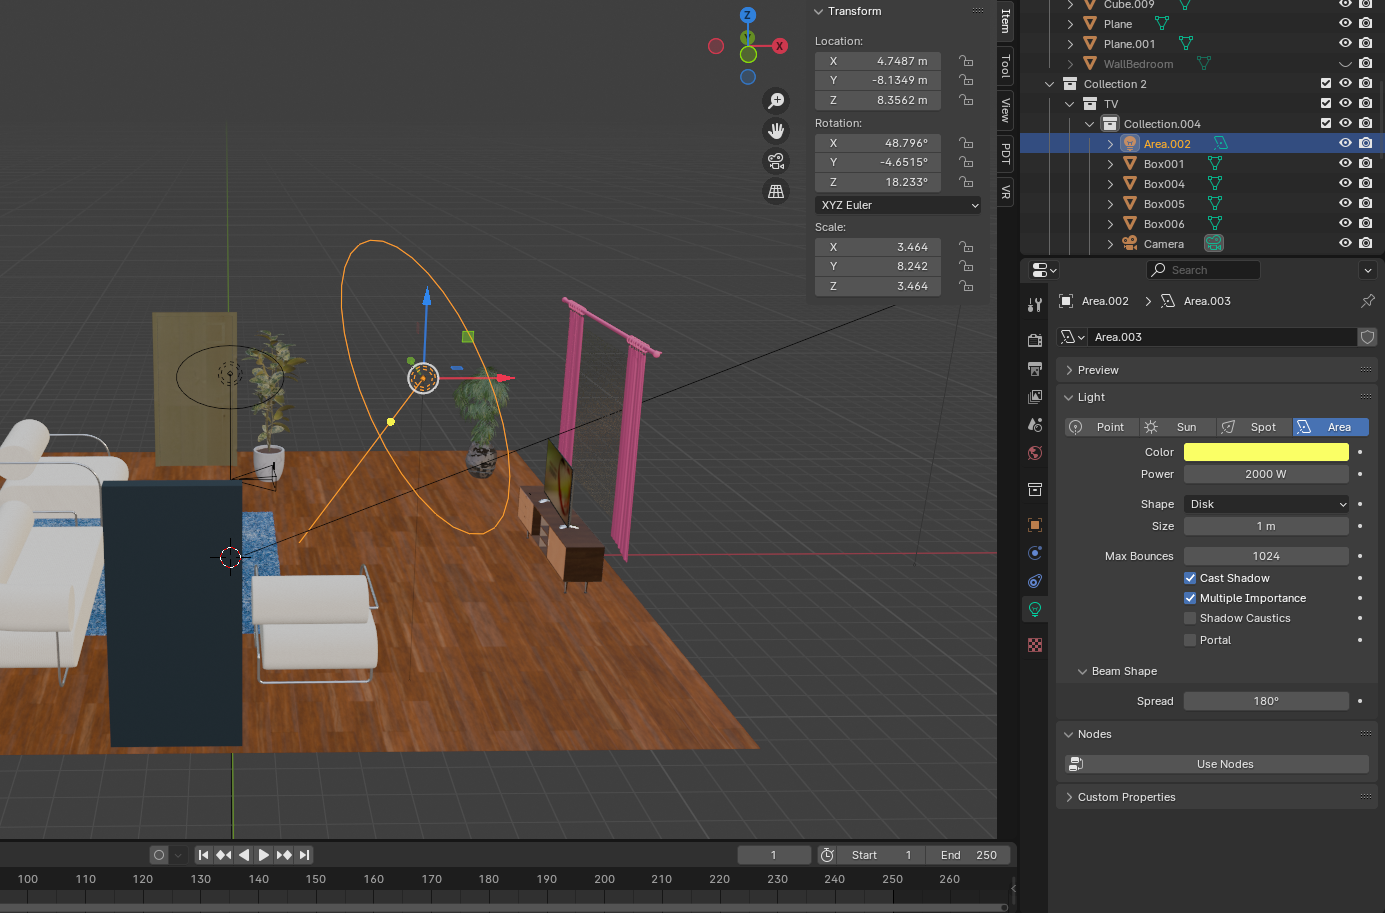Switch to the Tool sidebar tab
Screen dimensions: 1385x913
pos(1005,66)
